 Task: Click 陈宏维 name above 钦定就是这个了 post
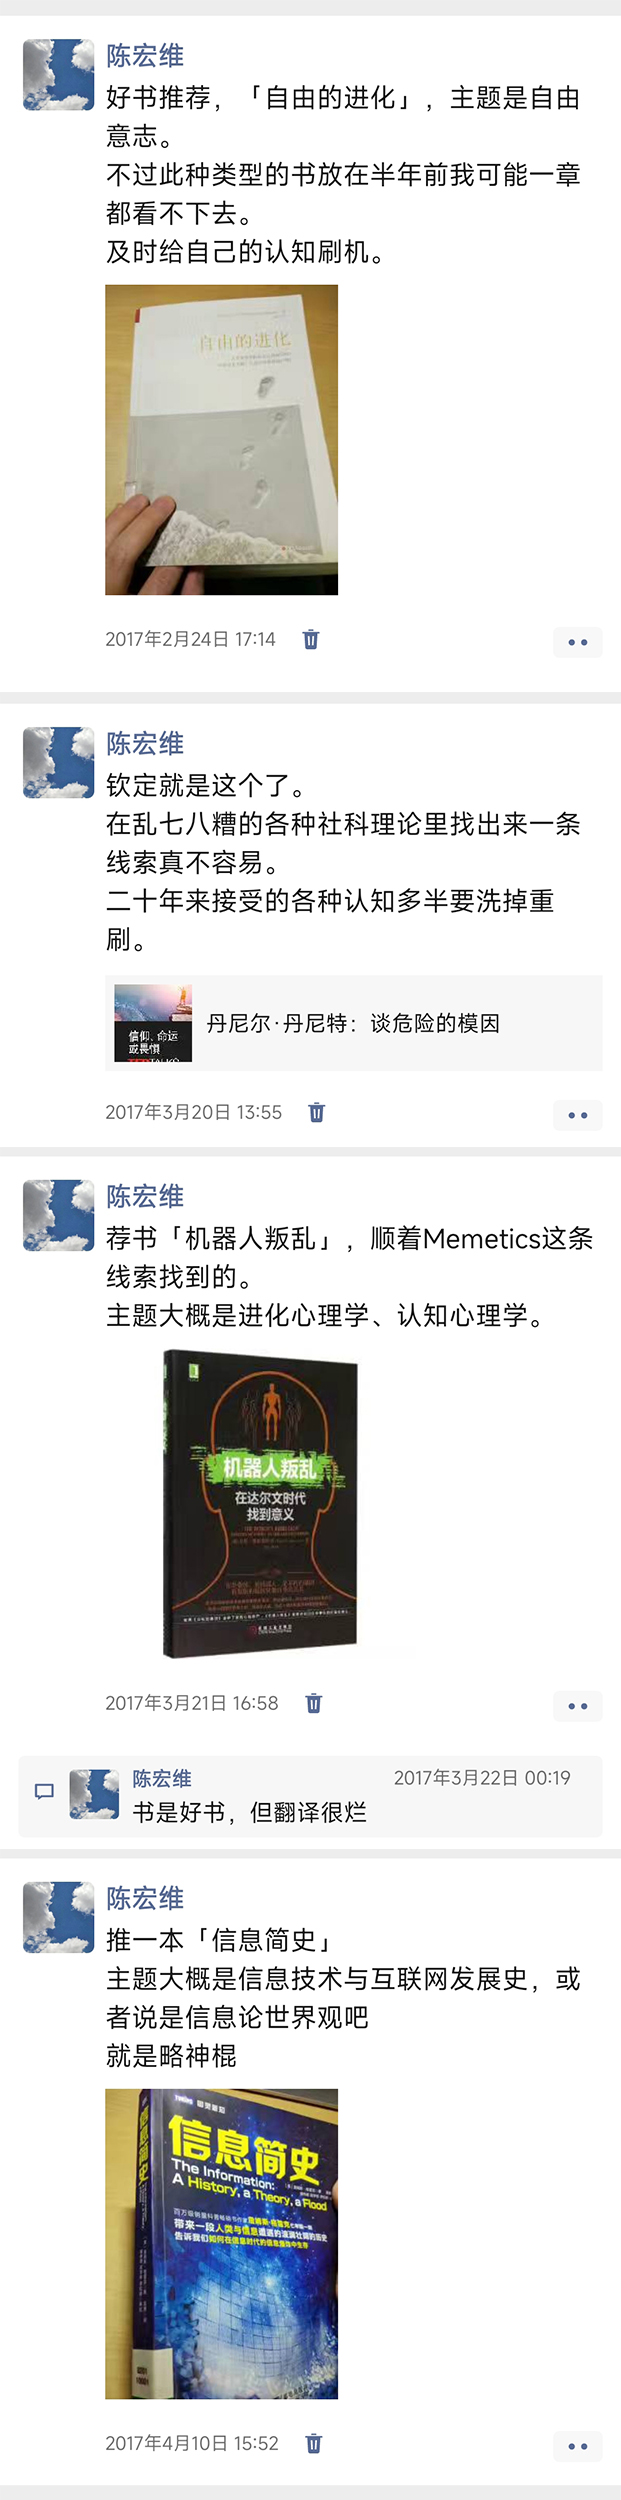pos(145,743)
